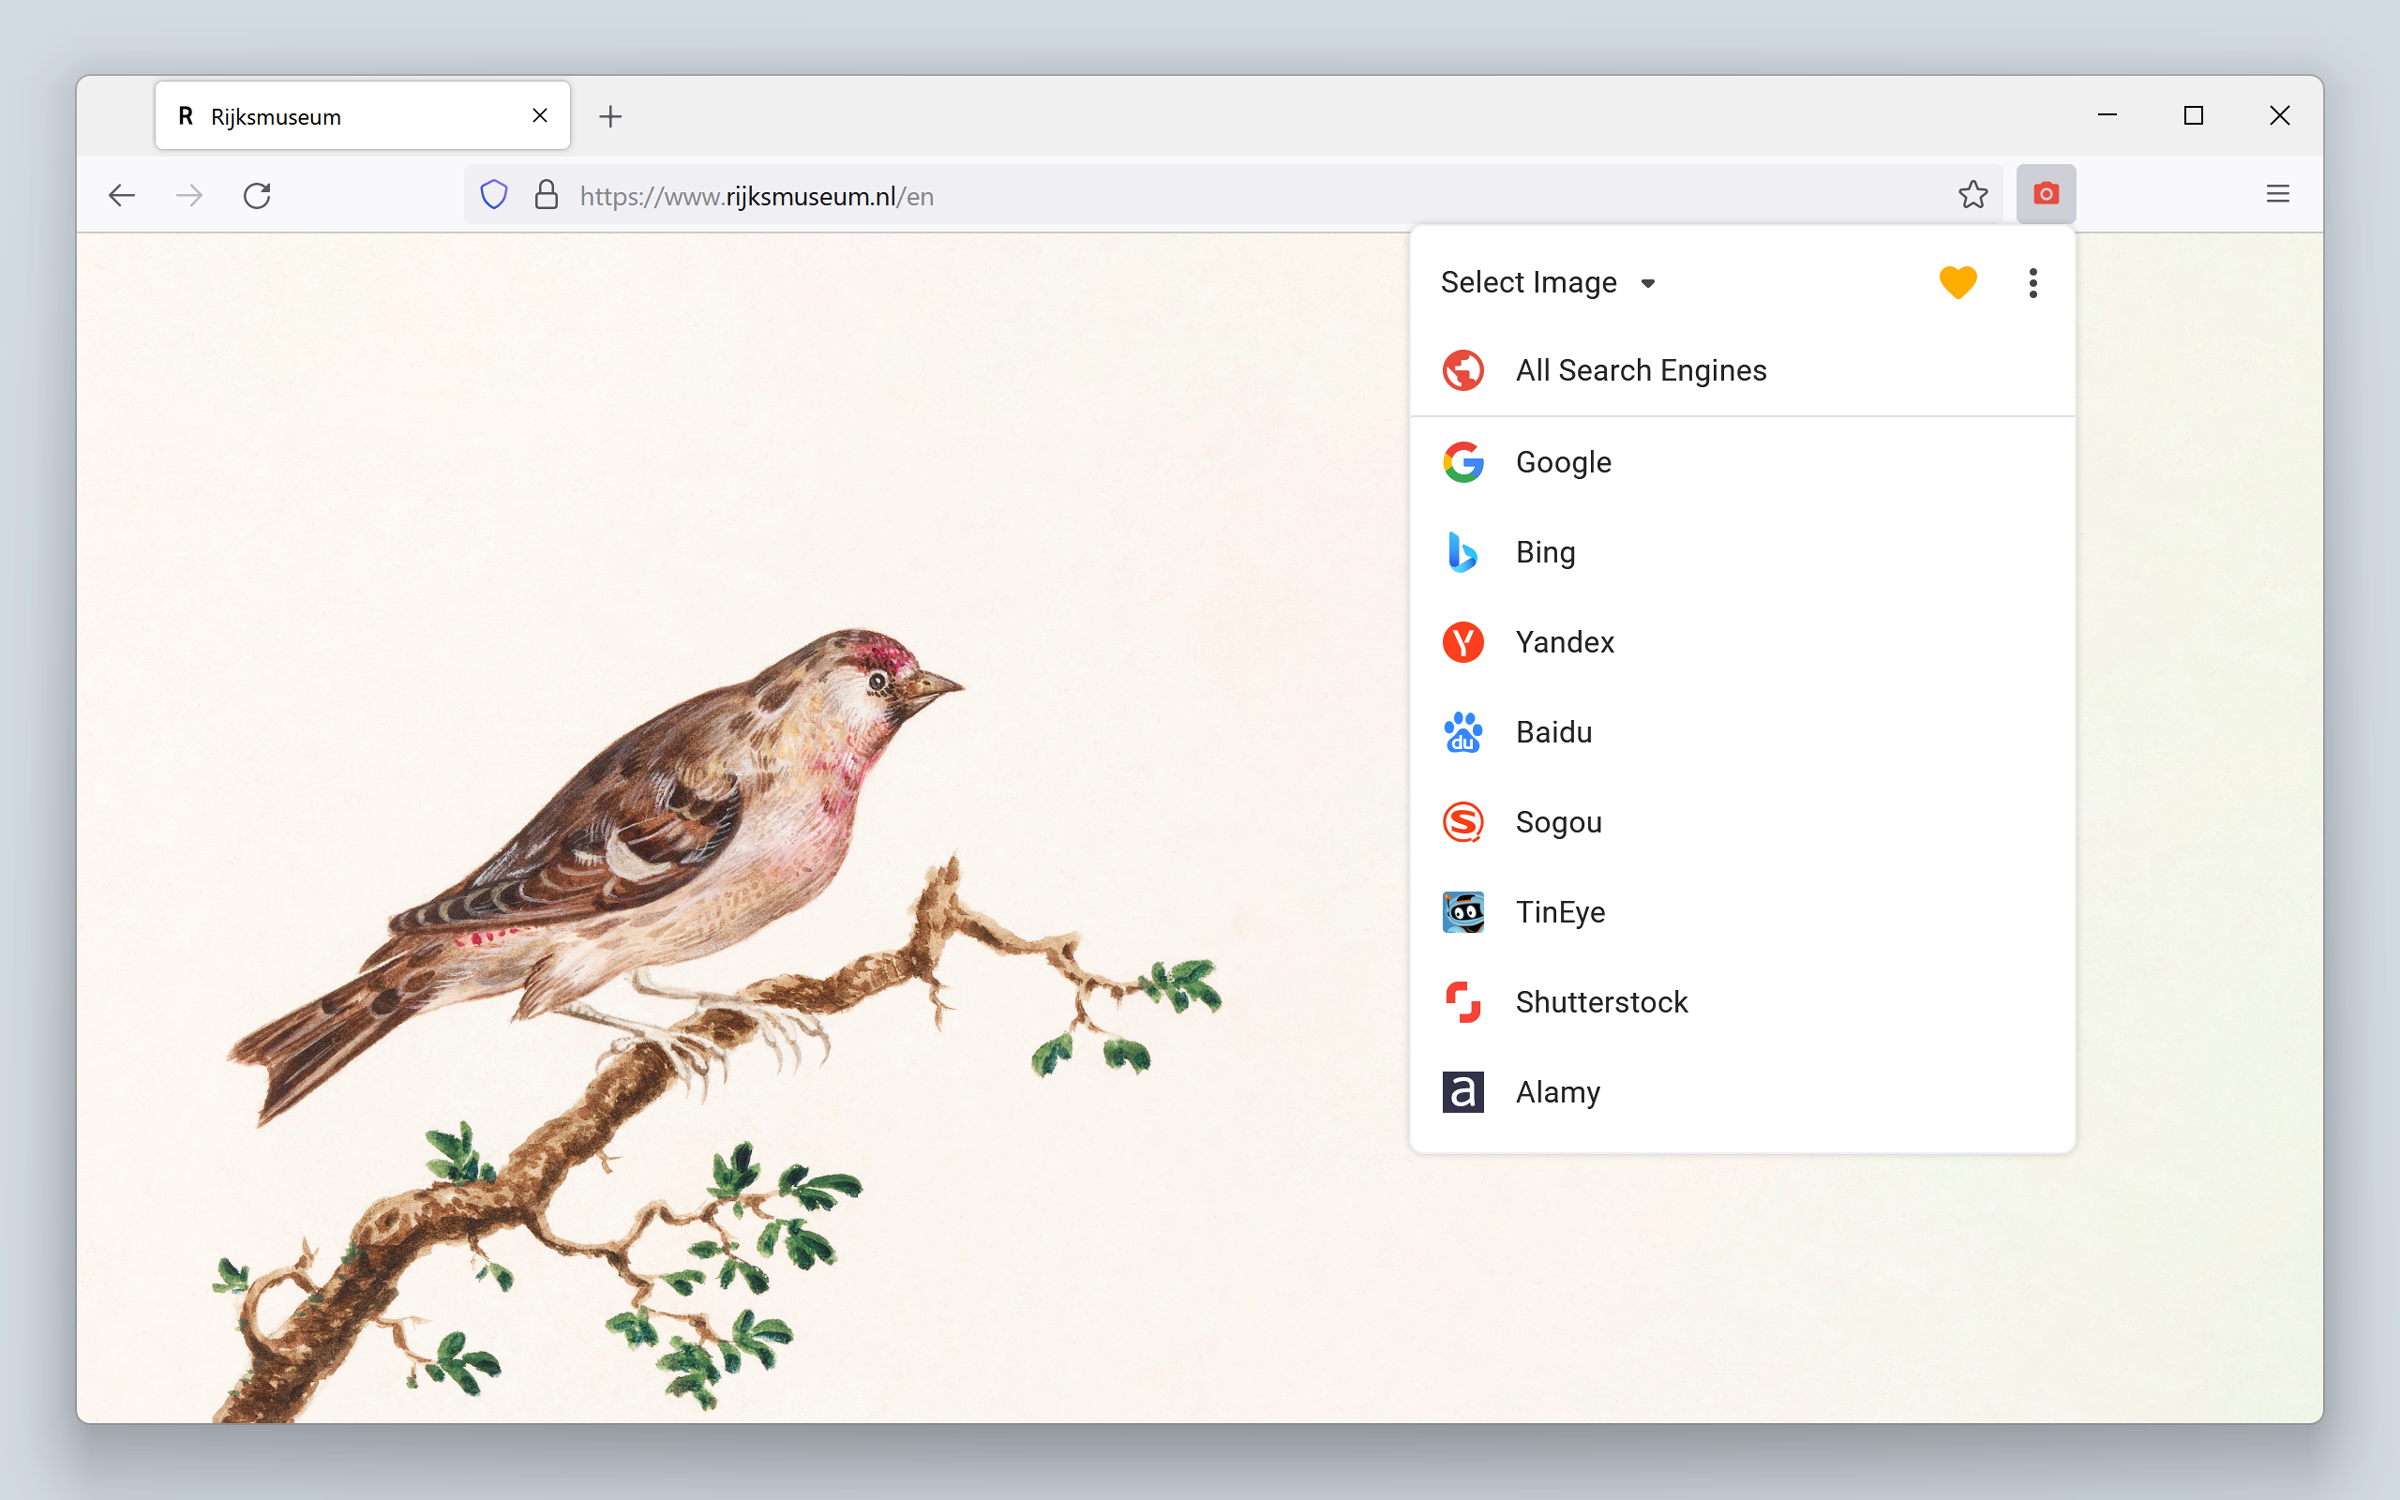The height and width of the screenshot is (1500, 2400).
Task: Search image with TinEye
Action: [1560, 912]
